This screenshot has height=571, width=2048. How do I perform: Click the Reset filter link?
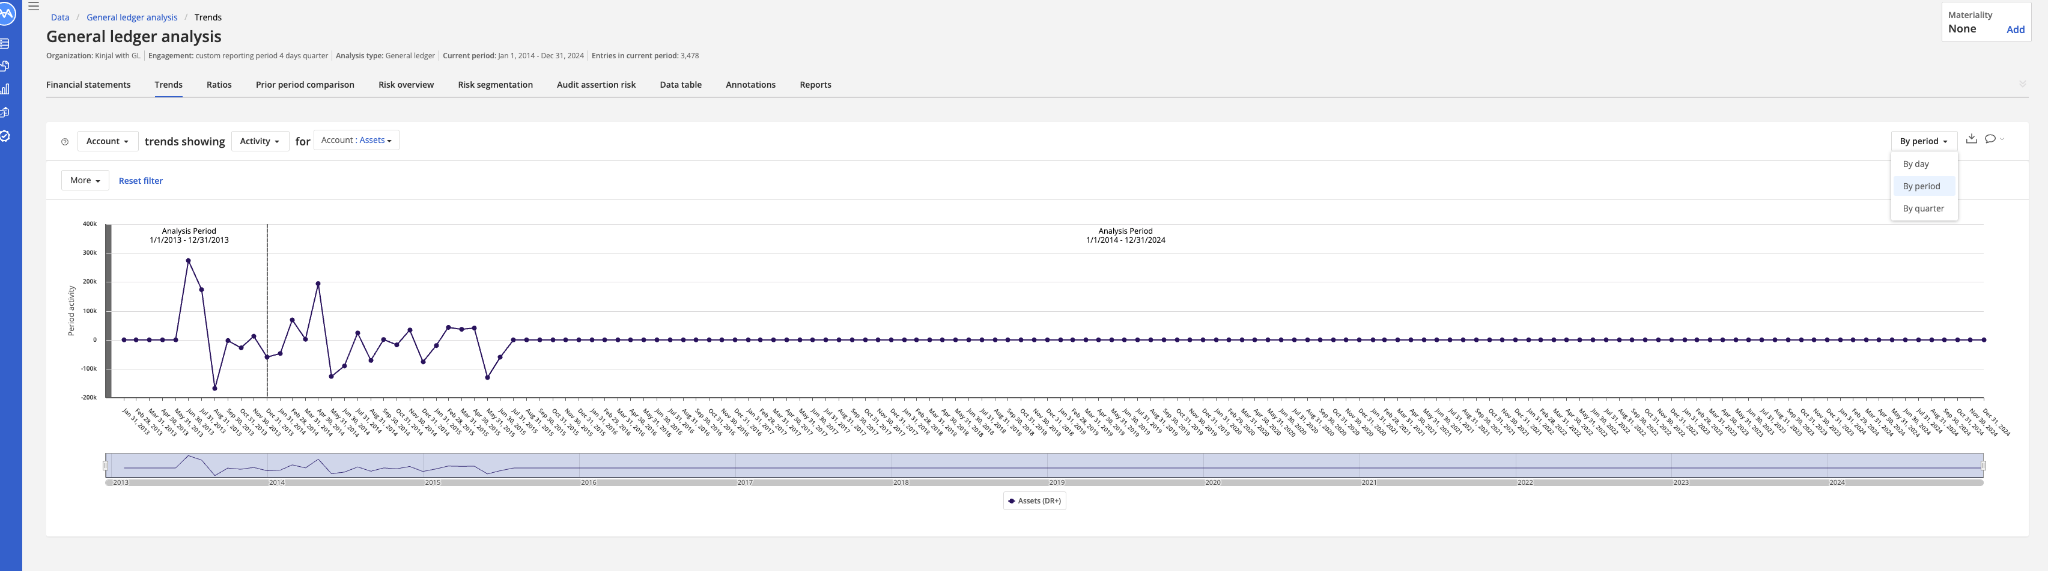(x=141, y=181)
